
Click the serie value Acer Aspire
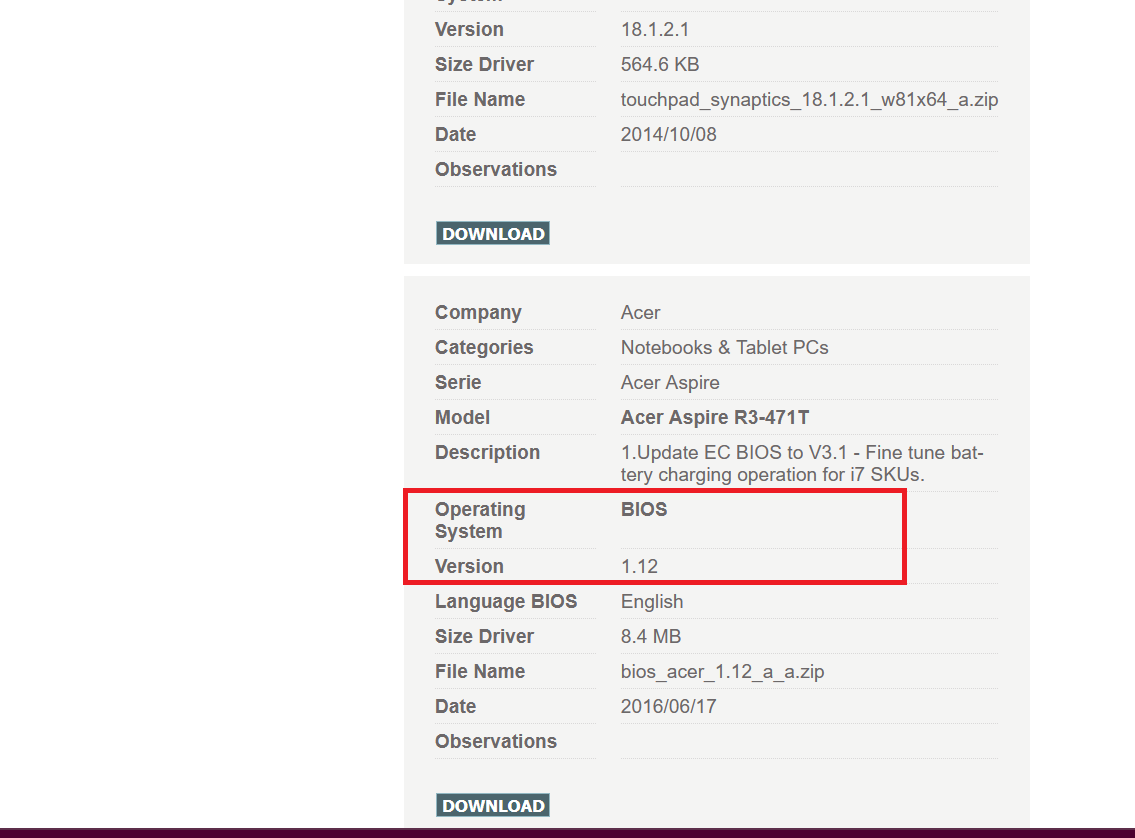pos(670,382)
